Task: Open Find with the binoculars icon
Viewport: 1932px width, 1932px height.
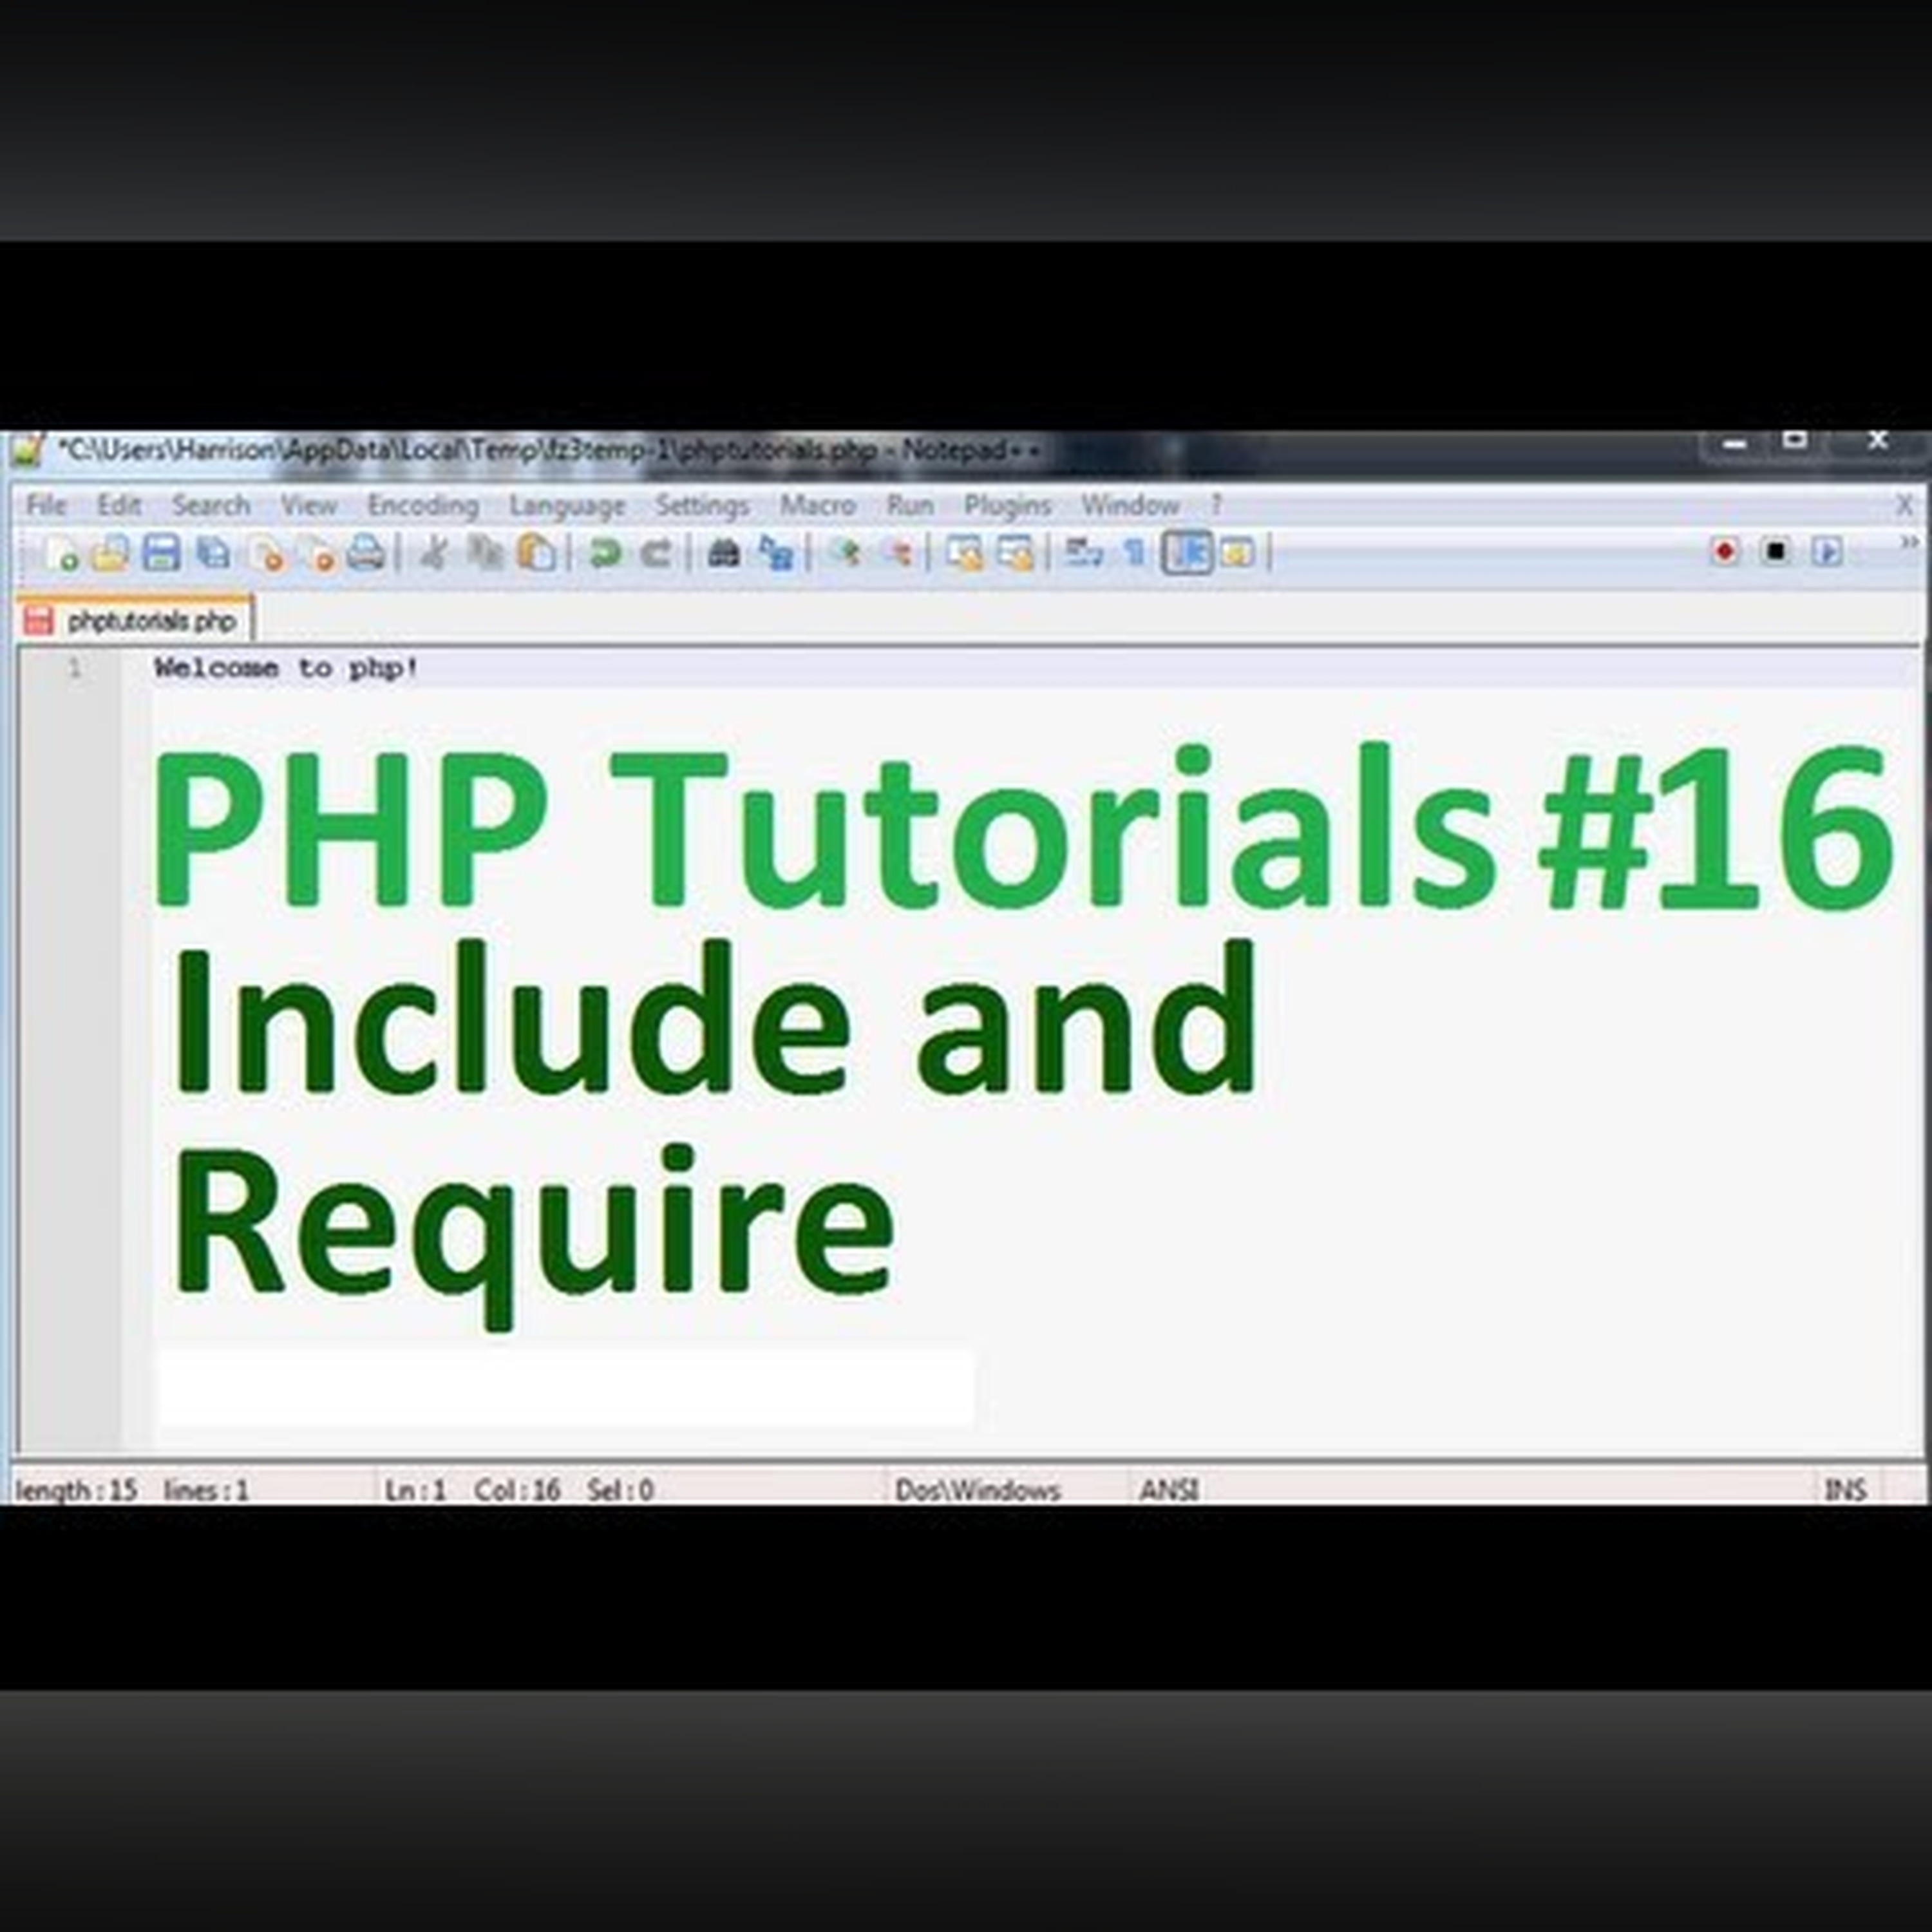Action: click(724, 553)
